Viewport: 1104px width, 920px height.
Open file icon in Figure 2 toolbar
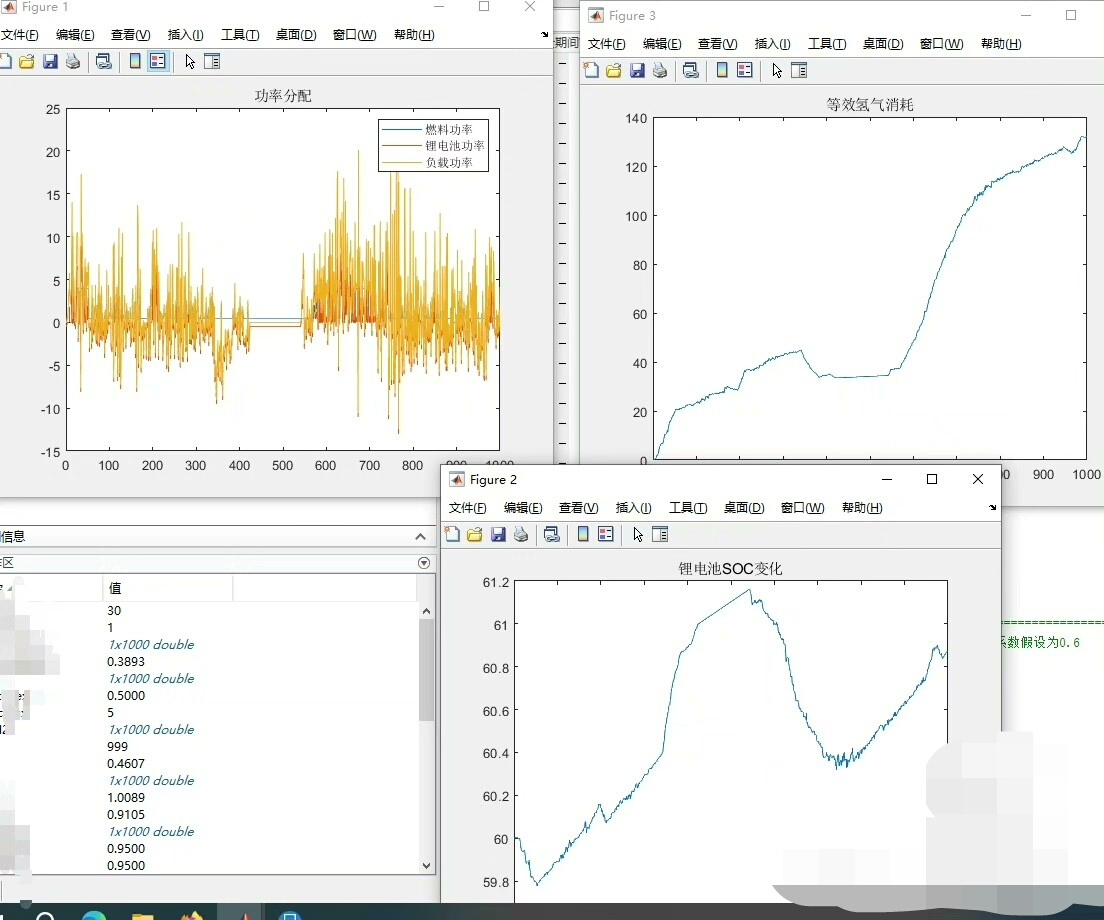click(x=475, y=534)
